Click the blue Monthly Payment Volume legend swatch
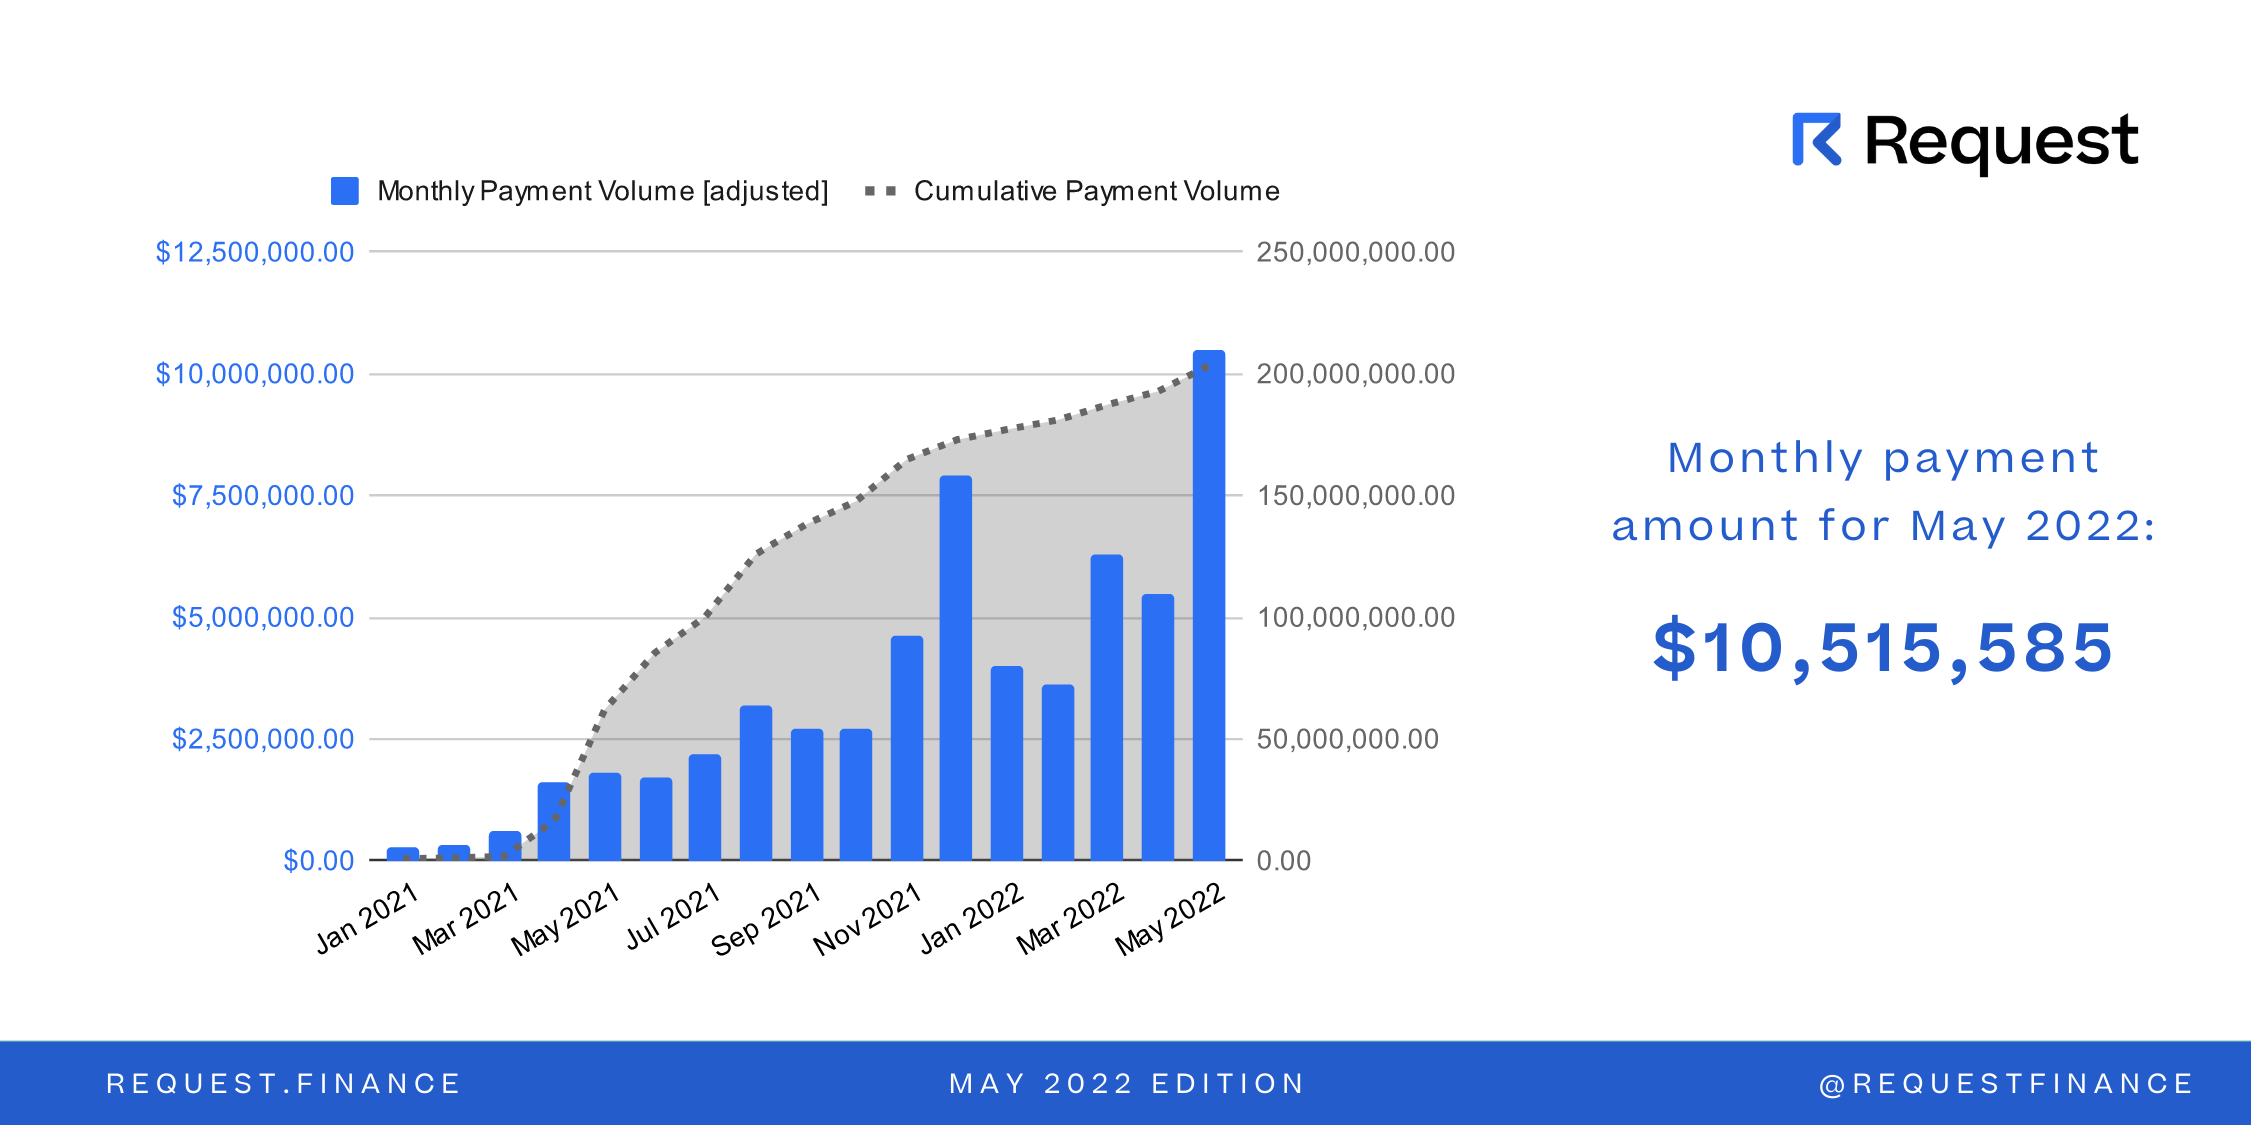Viewport: 2251px width, 1125px height. click(345, 191)
